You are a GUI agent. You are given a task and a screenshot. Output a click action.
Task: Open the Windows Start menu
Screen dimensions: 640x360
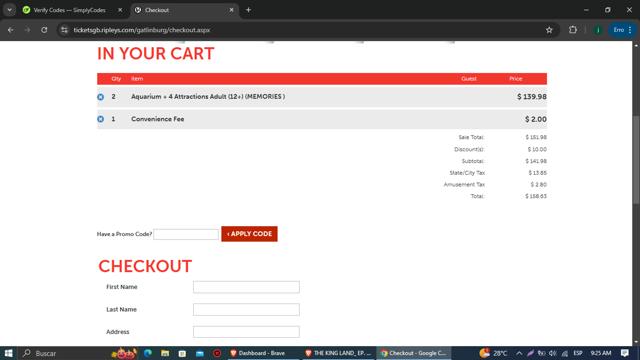pos(9,353)
